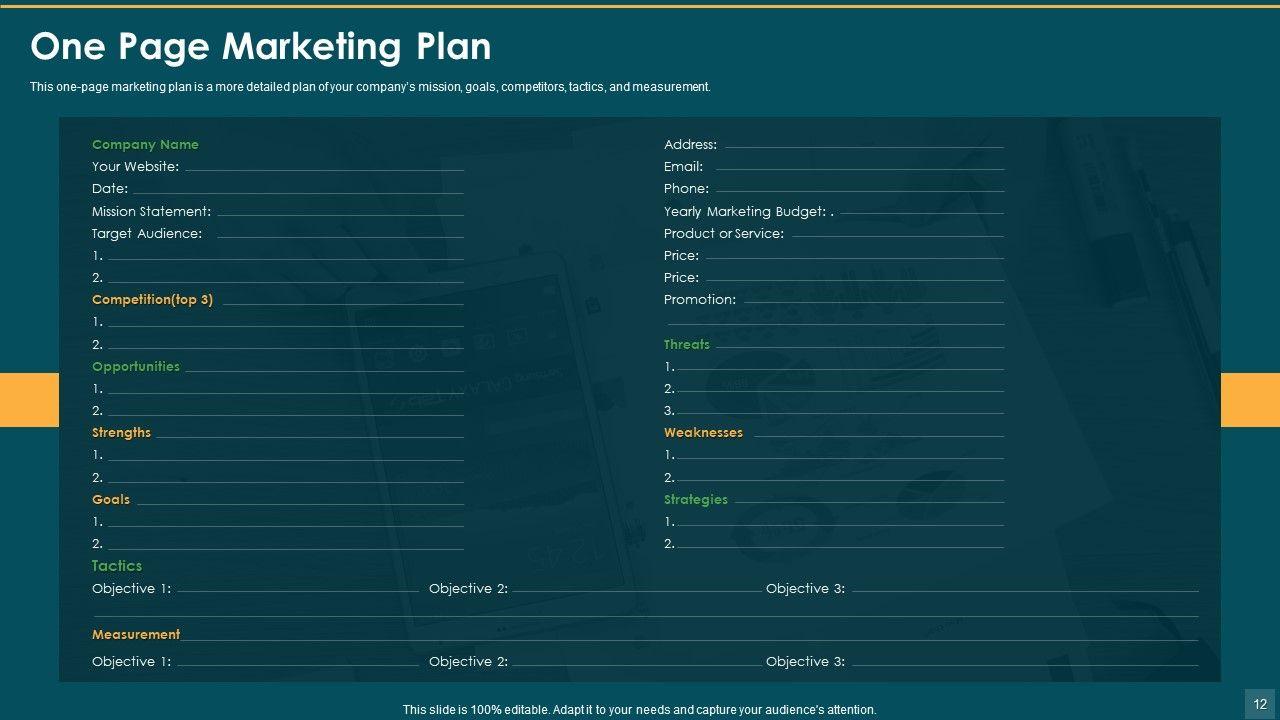1280x720 pixels.
Task: Click the Strategies heading
Action: 696,500
